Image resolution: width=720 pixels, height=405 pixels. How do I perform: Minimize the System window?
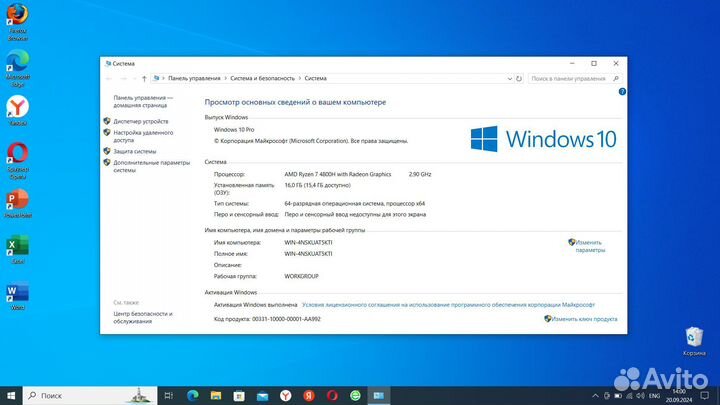[x=572, y=63]
